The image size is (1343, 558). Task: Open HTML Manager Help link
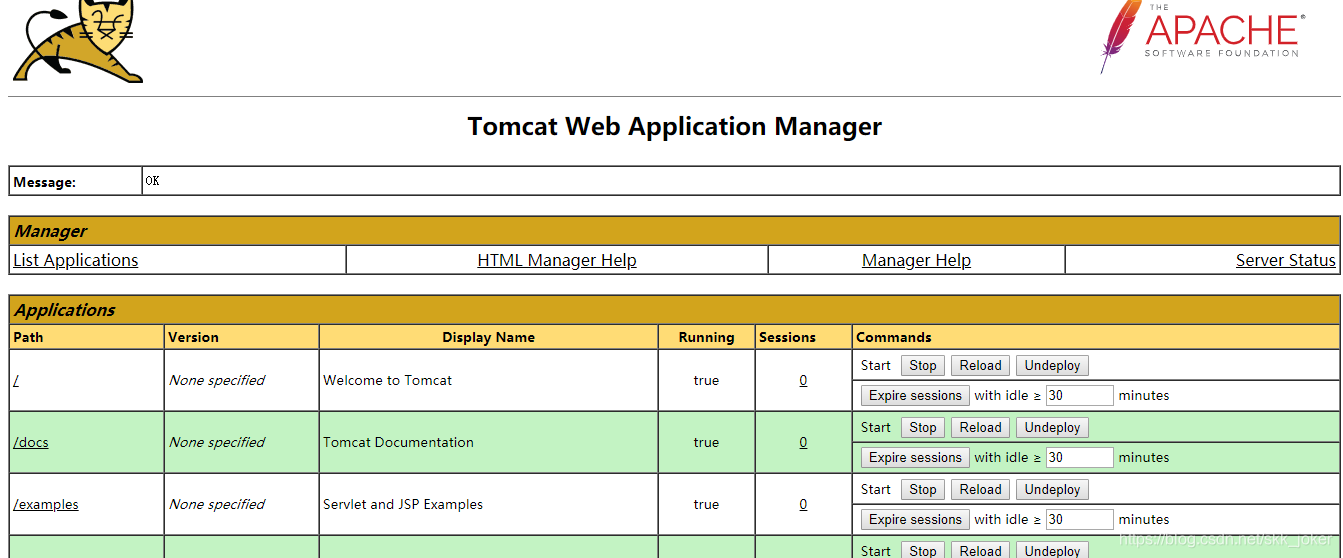[x=557, y=260]
